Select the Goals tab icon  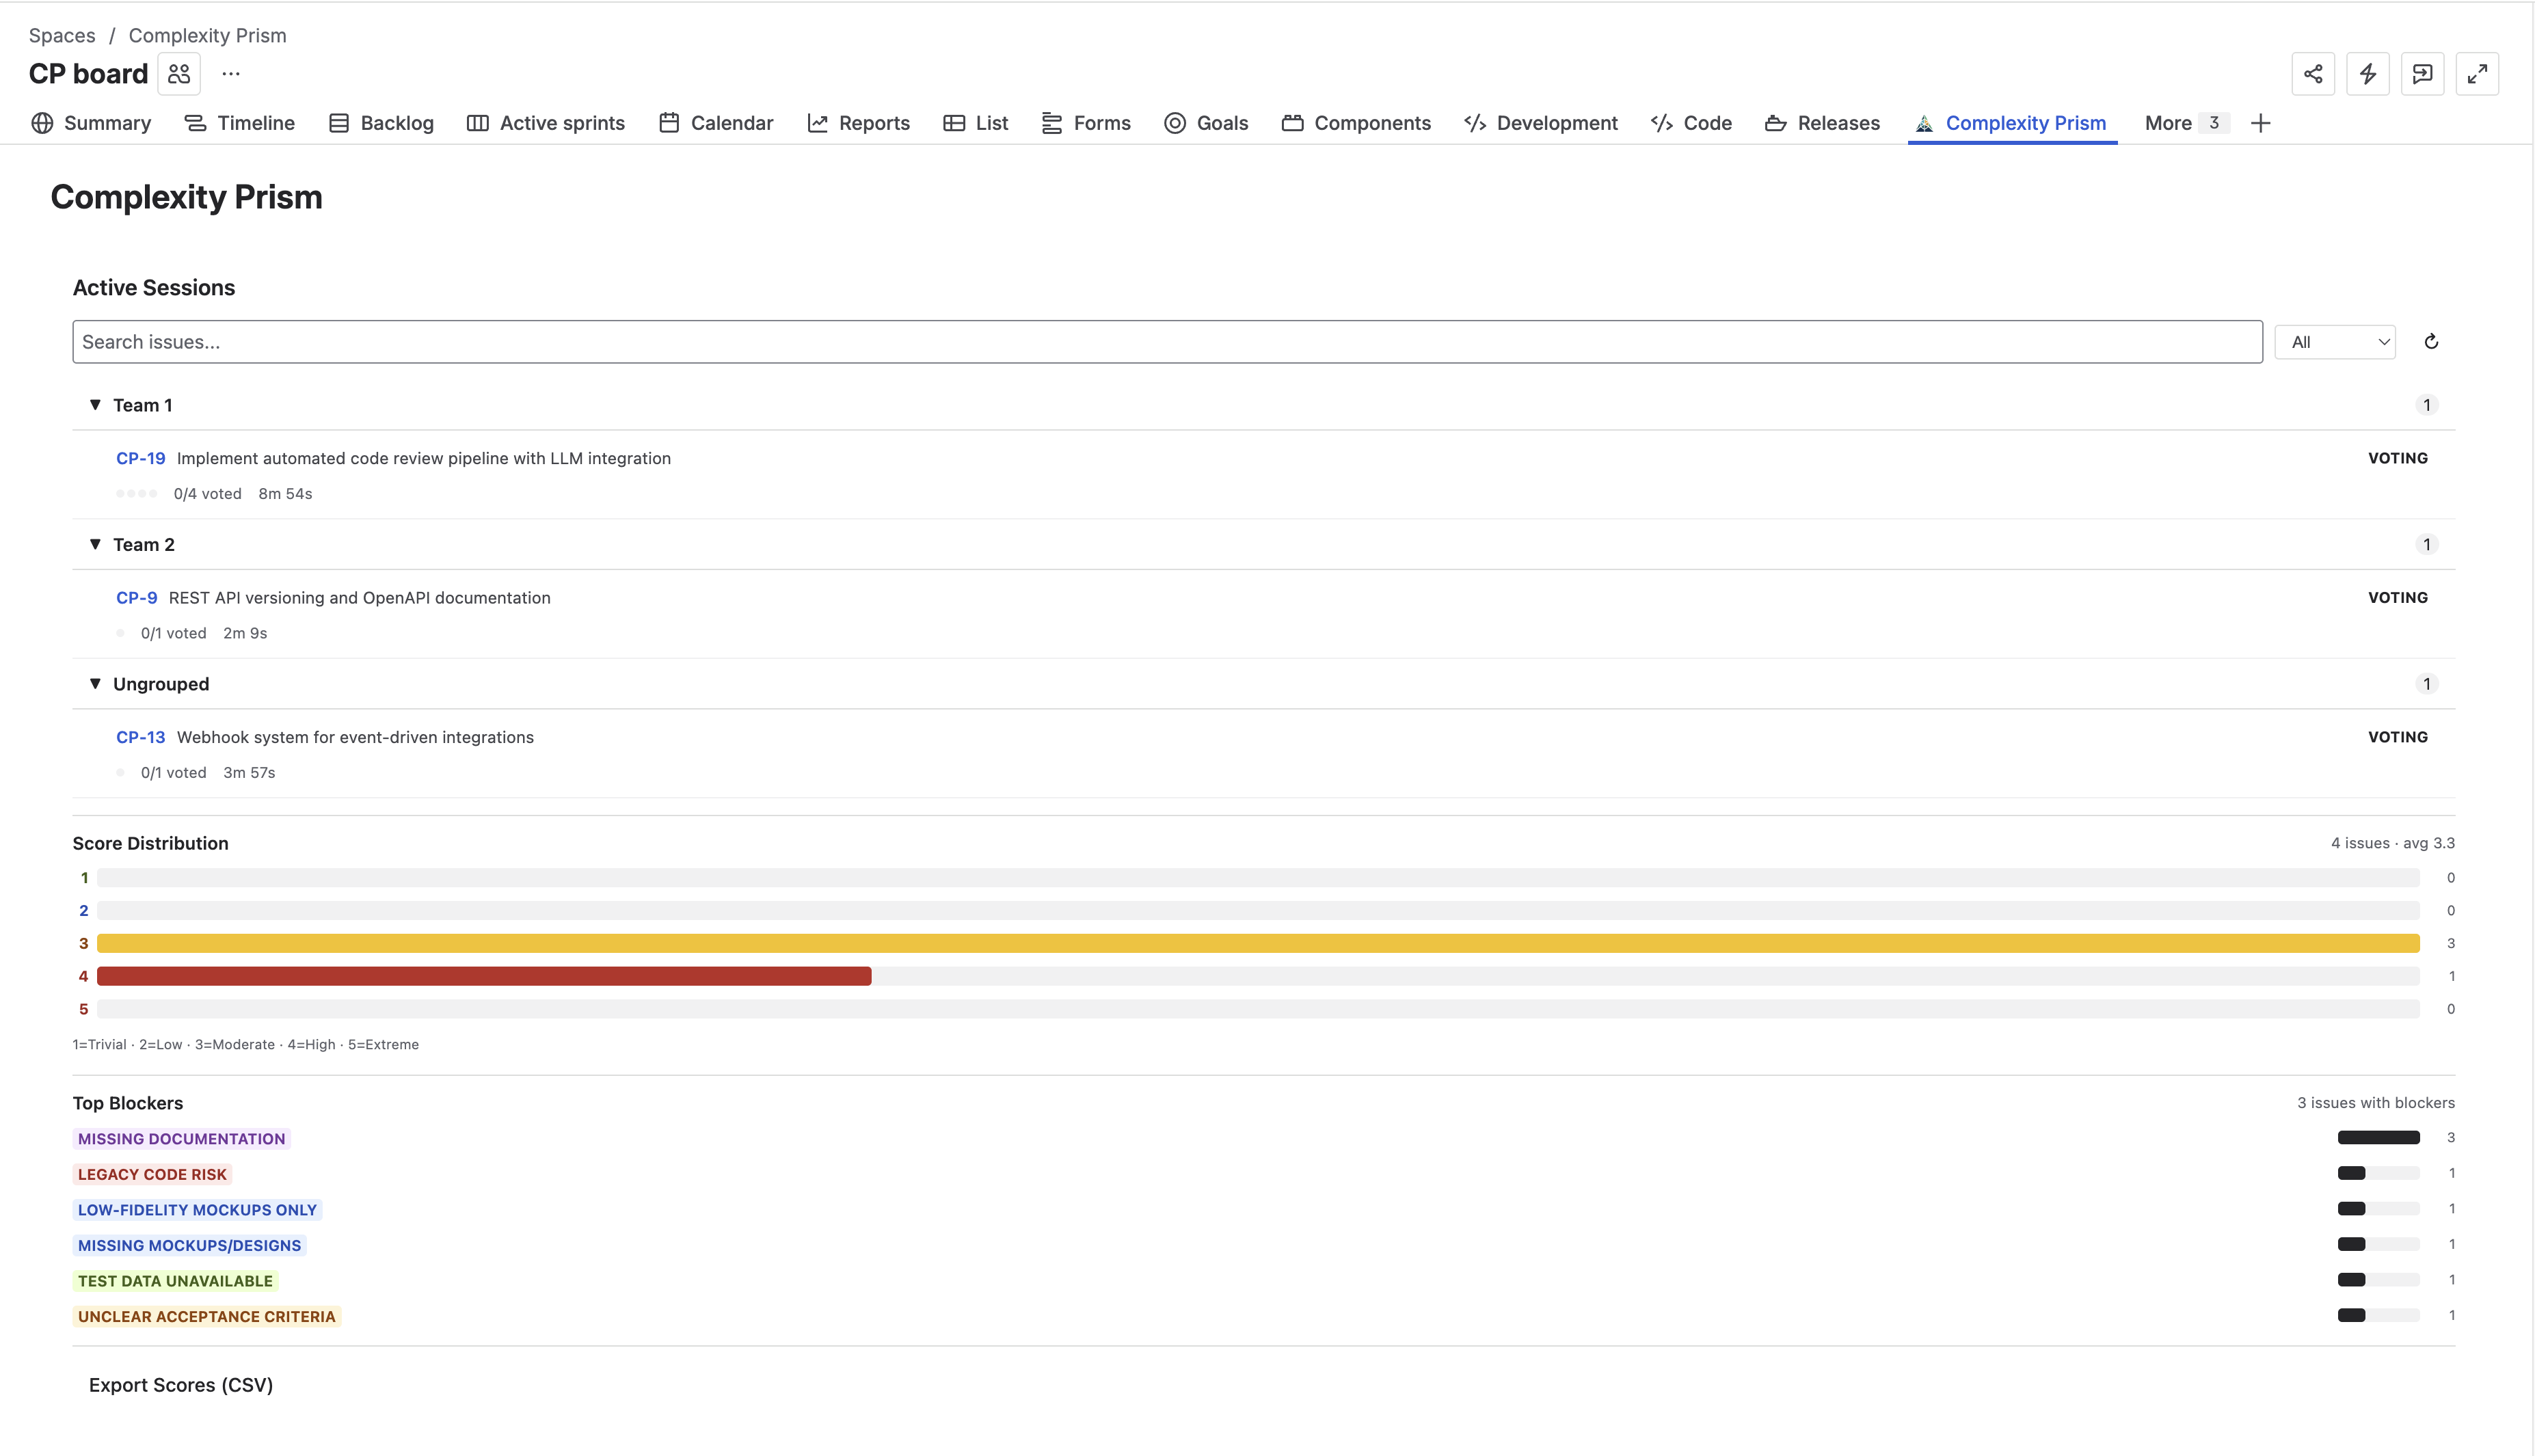[1175, 122]
